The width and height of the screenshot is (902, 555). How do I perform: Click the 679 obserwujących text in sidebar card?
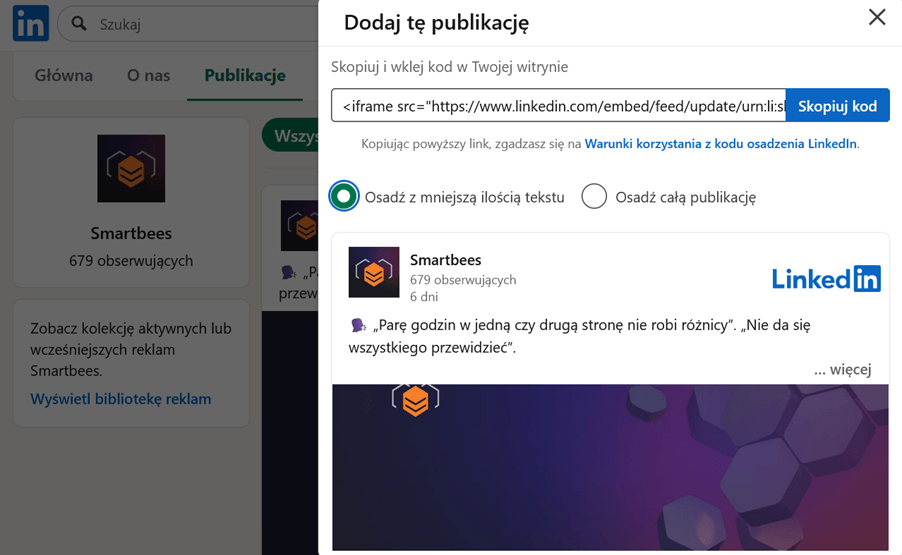(131, 261)
